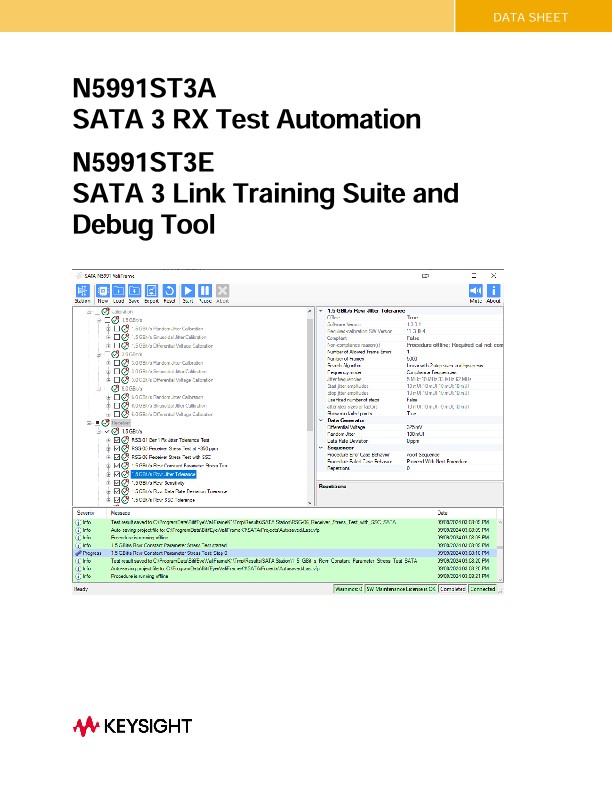Click the log panel vertical scrollbar
Image resolution: width=612 pixels, height=792 pixels.
pos(500,550)
